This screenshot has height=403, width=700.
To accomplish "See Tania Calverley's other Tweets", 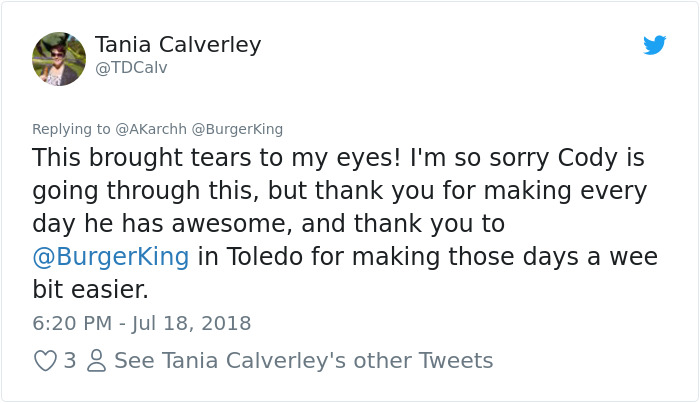I will [x=303, y=360].
